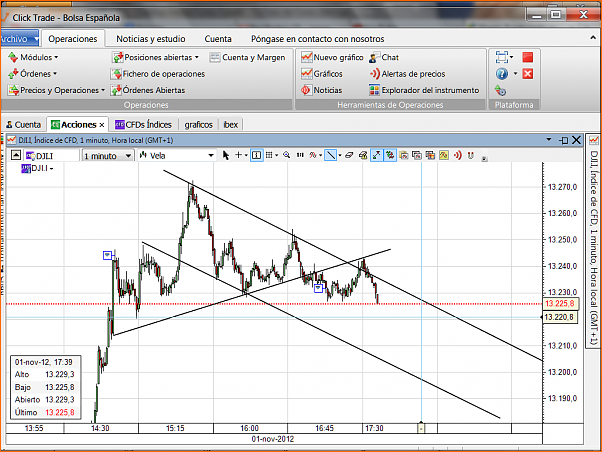Close the Acciones workspace tab
The height and width of the screenshot is (452, 602).
[x=102, y=125]
